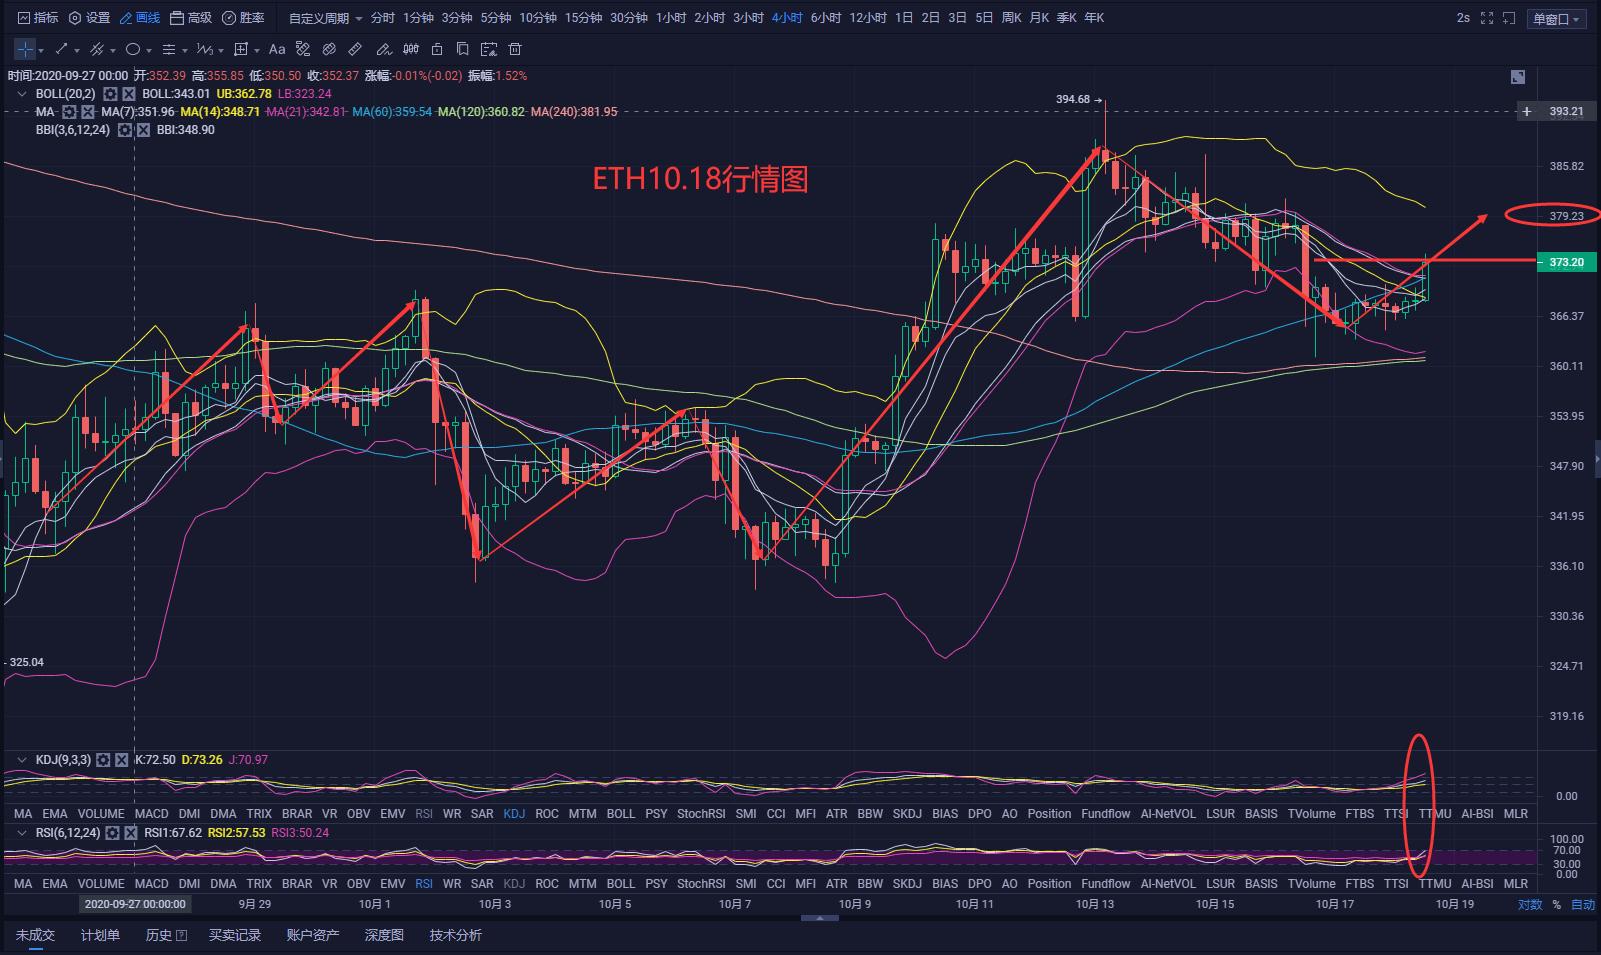This screenshot has width=1601, height=955.
Task: Collapse the RSI(6,12,24) indicator chevron
Action: click(x=22, y=833)
